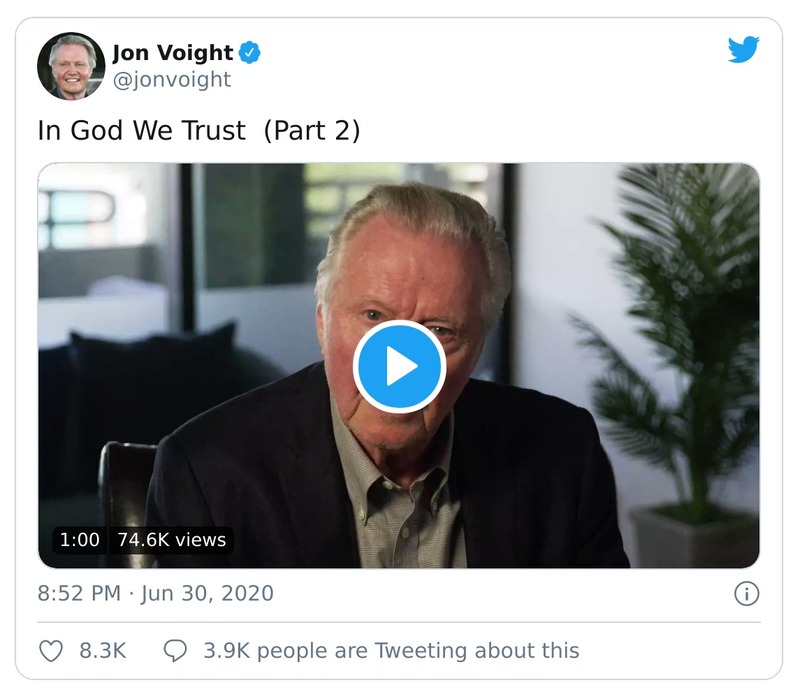Image resolution: width=800 pixels, height=699 pixels.
Task: Open the tweet info icon
Action: coord(746,593)
